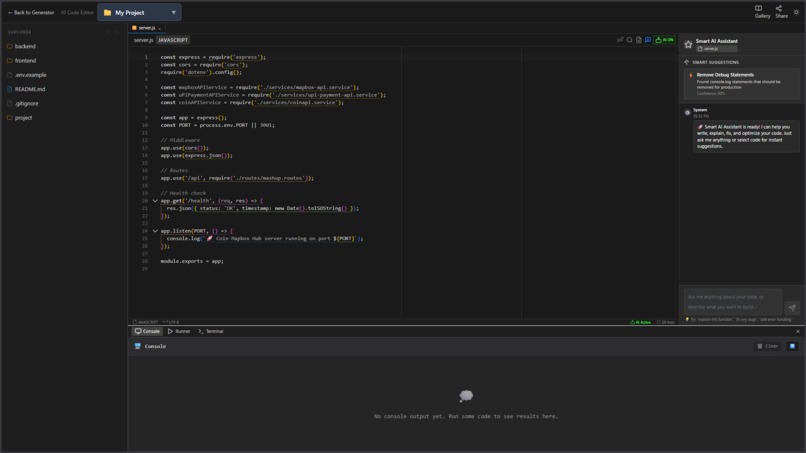Switch to the Terminal tab
The image size is (806, 453).
click(211, 332)
